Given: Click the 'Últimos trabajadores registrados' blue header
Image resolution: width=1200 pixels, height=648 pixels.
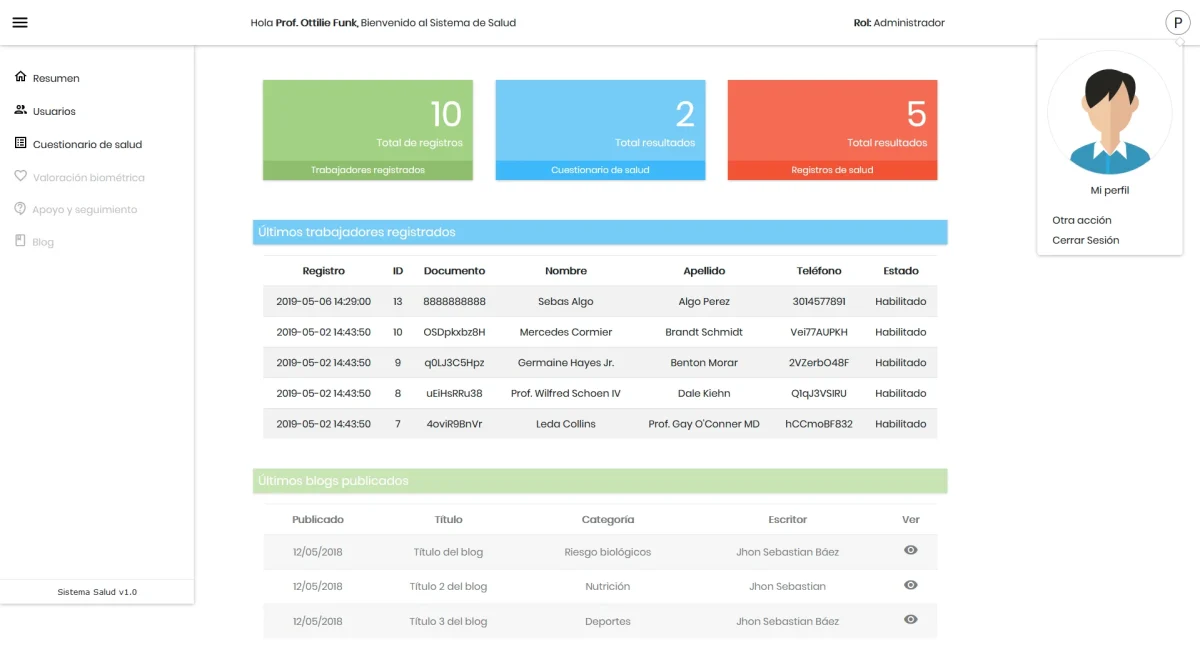Looking at the screenshot, I should tap(600, 232).
